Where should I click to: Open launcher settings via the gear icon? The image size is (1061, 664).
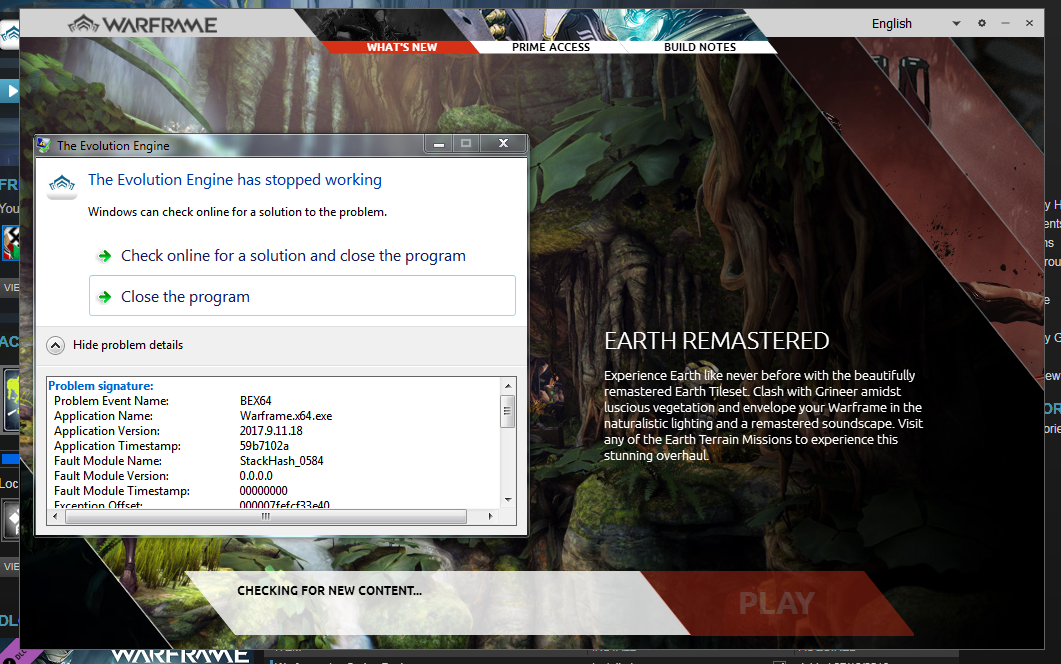(x=981, y=23)
